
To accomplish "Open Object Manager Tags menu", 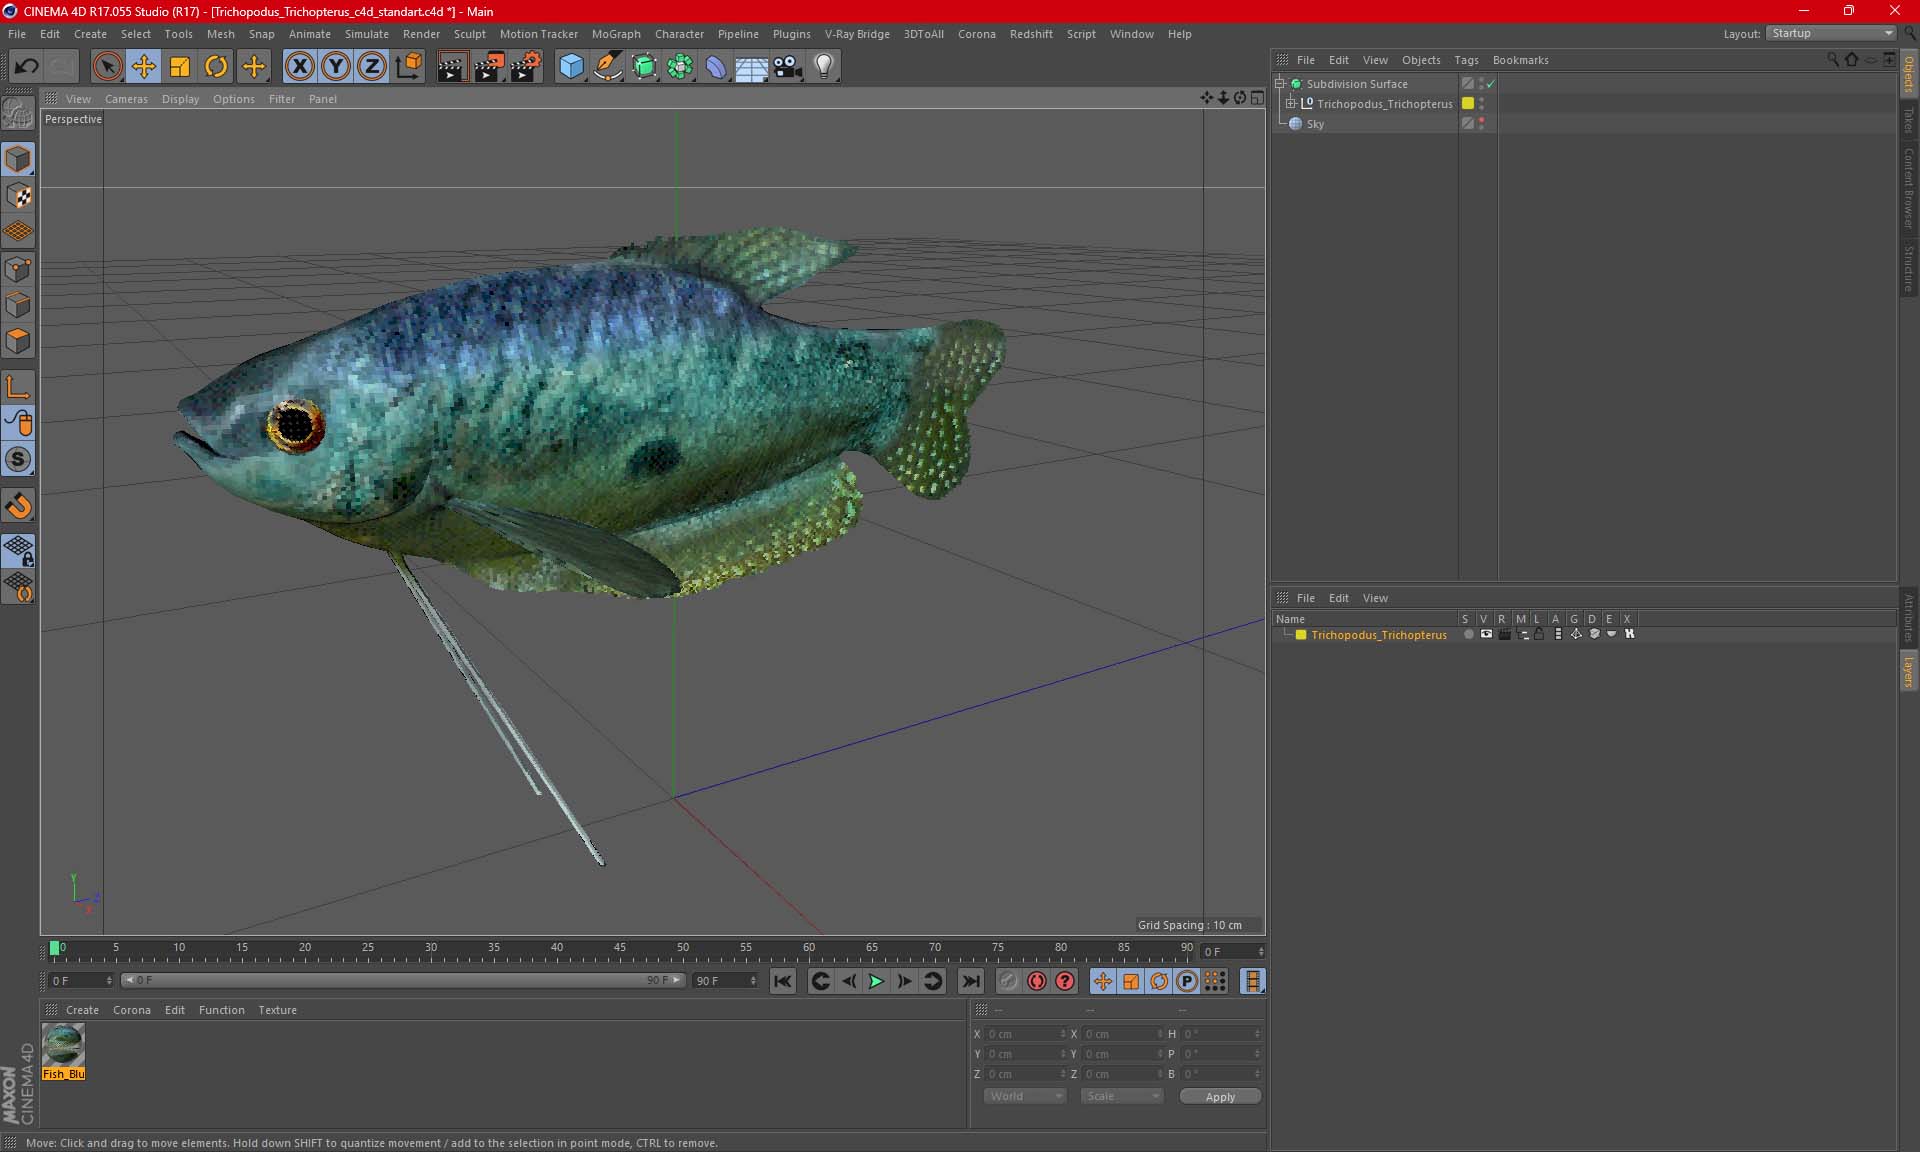I will click(x=1466, y=60).
